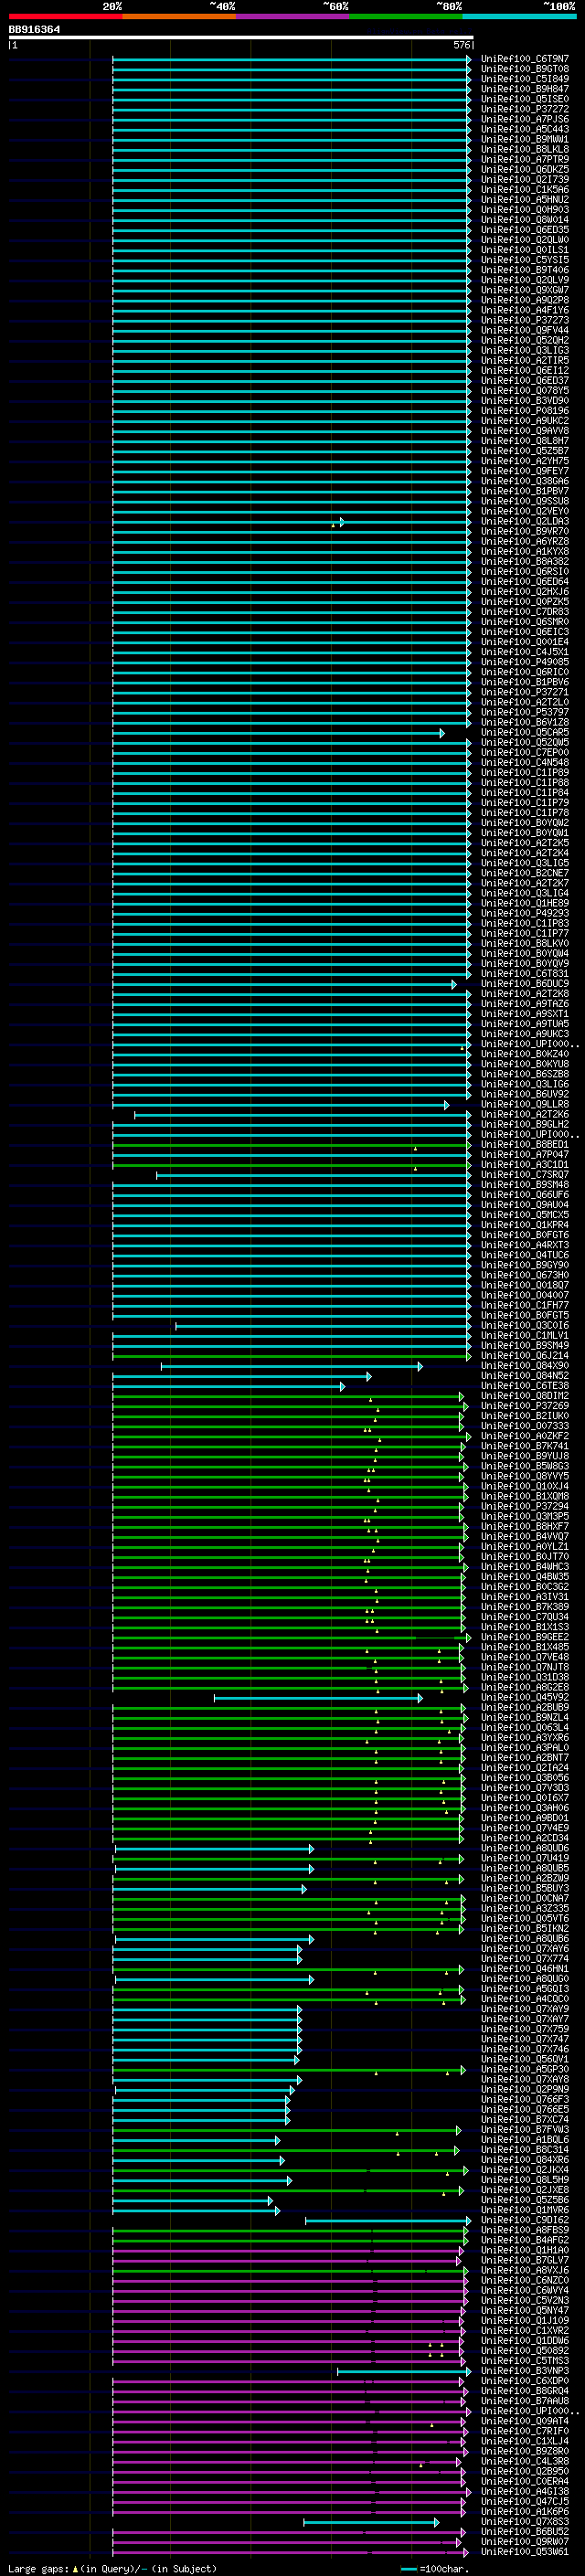Viewport: 585px width, 2576px height.
Task: Click hit label UniRef100_A2T2K6
Action: [x=525, y=1114]
